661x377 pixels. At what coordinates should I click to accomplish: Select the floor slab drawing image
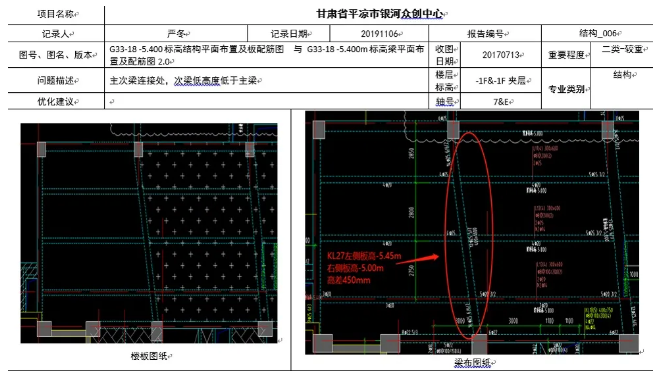point(149,233)
